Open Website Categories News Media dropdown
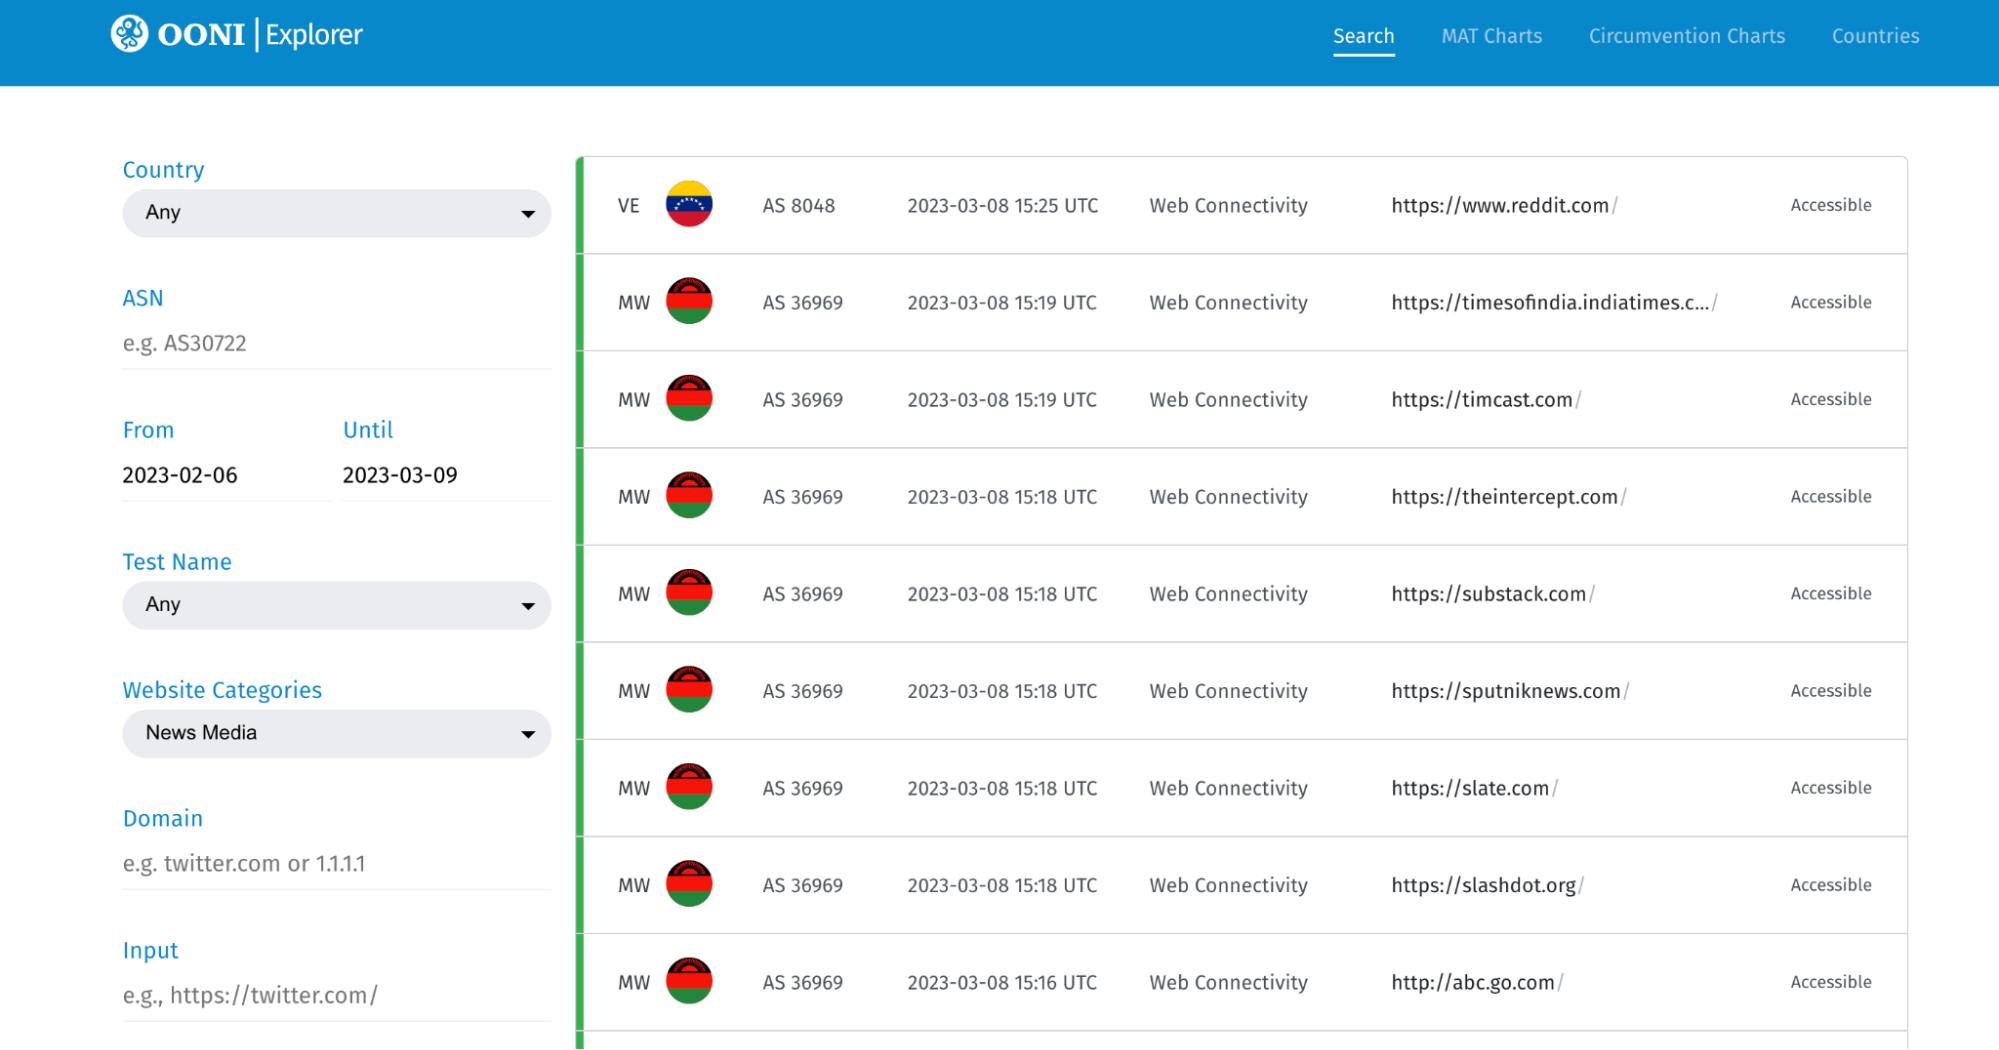The height and width of the screenshot is (1050, 1999). (x=336, y=733)
